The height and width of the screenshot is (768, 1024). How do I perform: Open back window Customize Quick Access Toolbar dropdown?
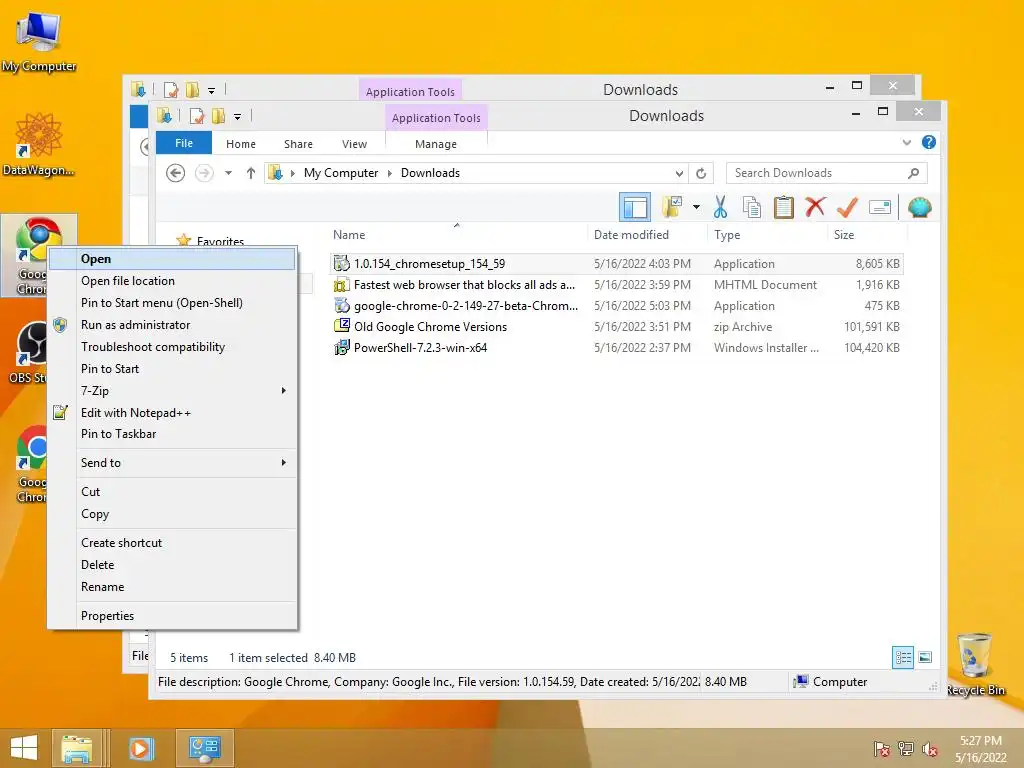point(211,91)
